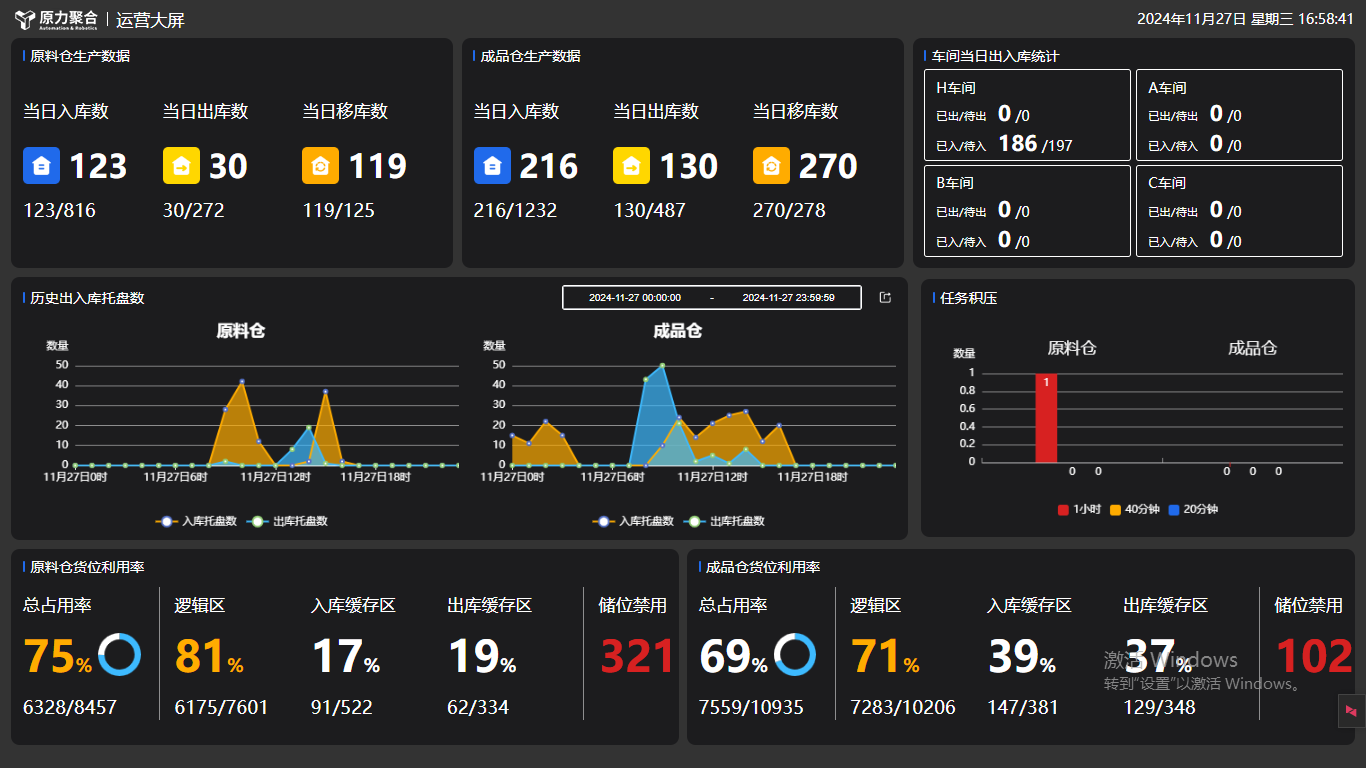This screenshot has height=768, width=1366.
Task: Click the yellow outbound icon in 成品仓生产数据
Action: (632, 166)
